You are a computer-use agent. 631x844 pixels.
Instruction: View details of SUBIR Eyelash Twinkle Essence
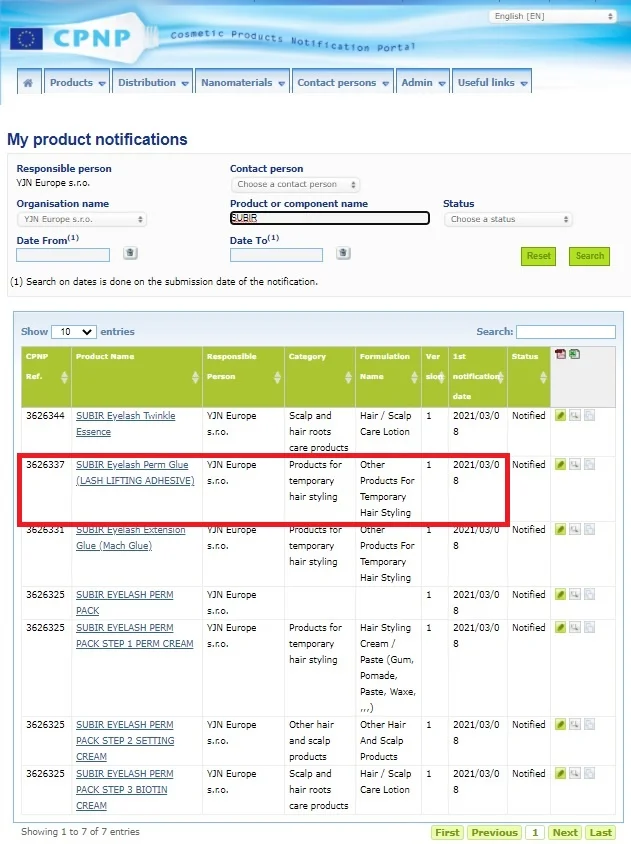click(575, 416)
